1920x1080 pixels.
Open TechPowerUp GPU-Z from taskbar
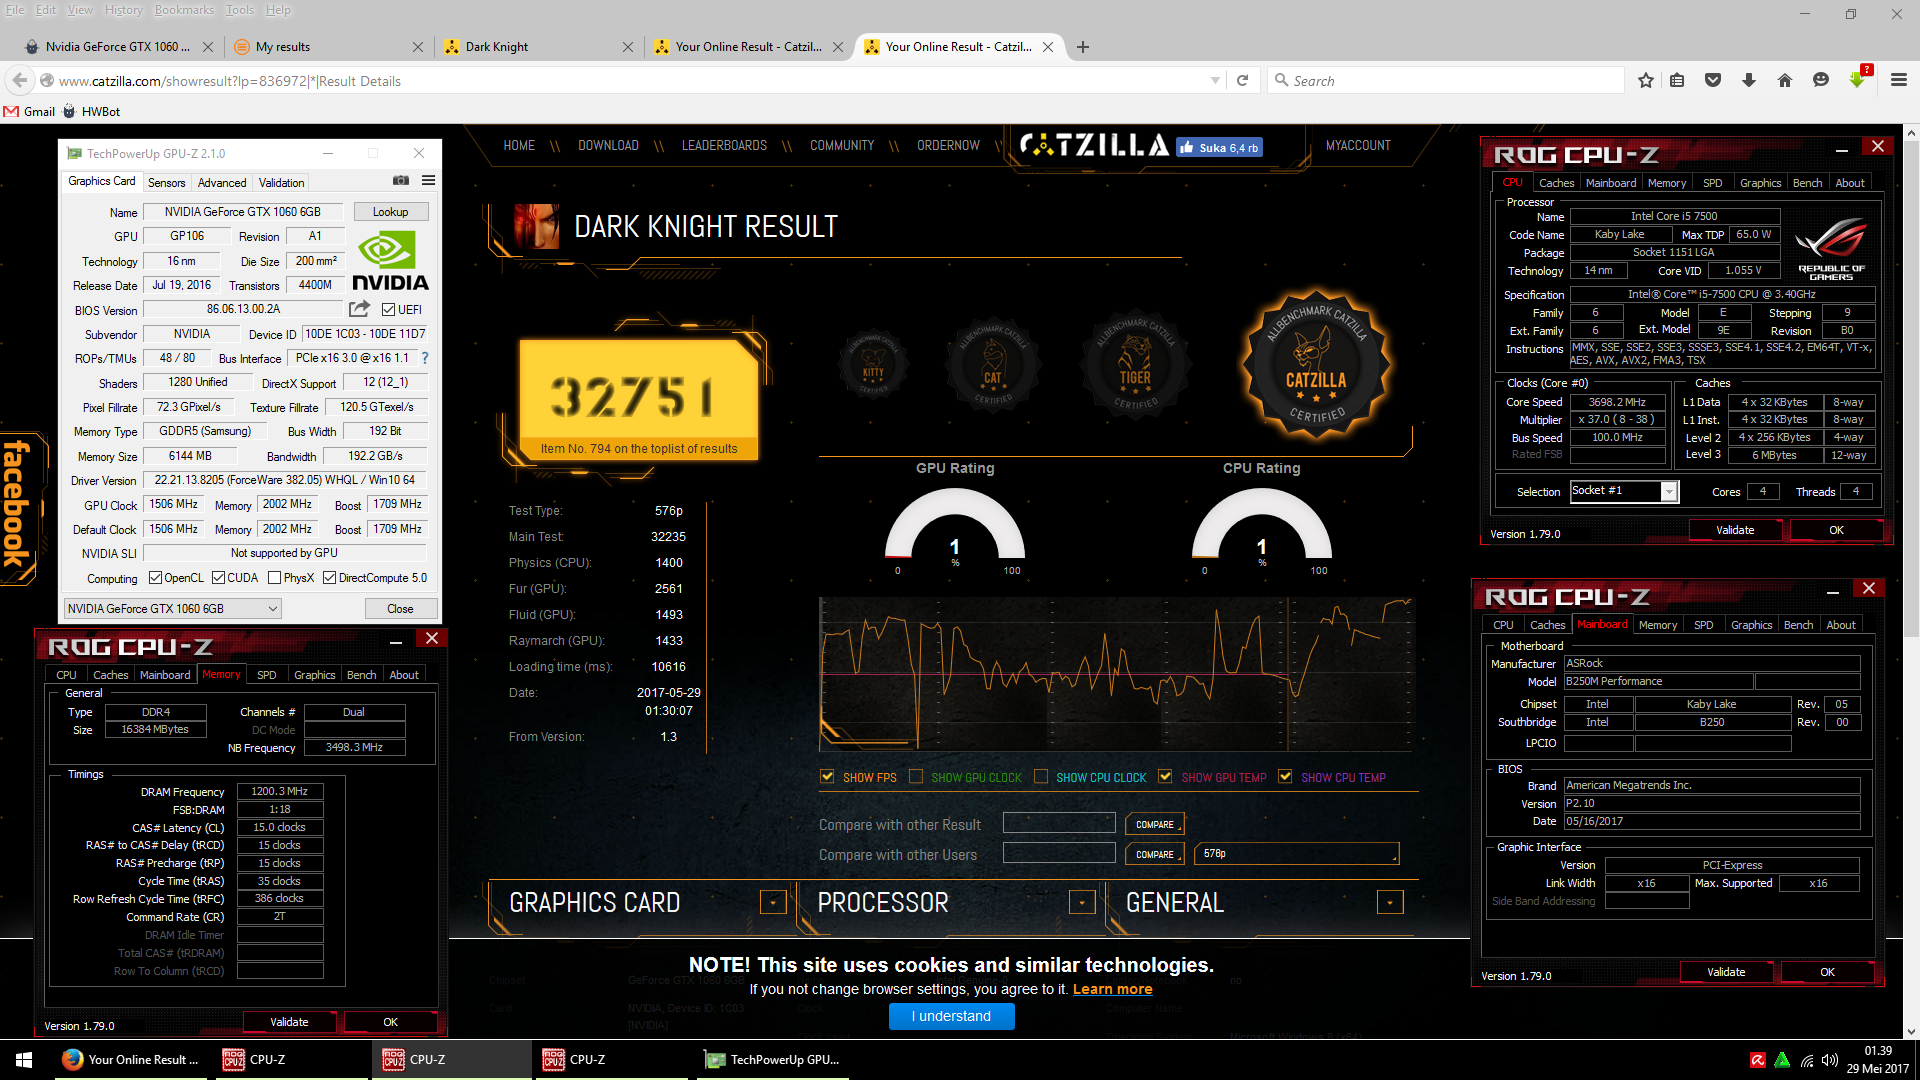pyautogui.click(x=770, y=1060)
